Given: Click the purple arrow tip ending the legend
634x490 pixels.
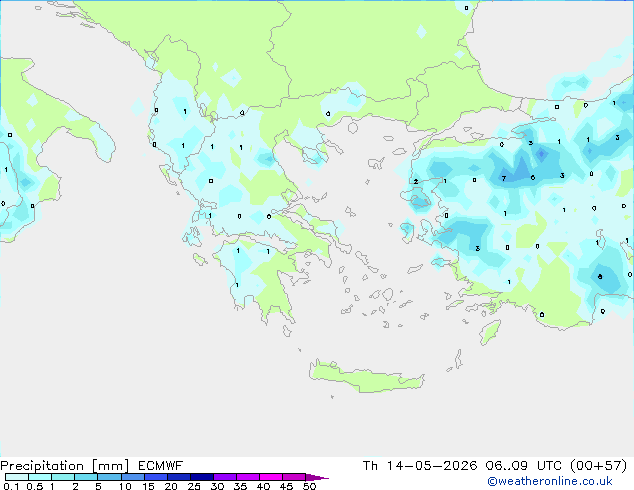Looking at the screenshot, I should 317,477.
